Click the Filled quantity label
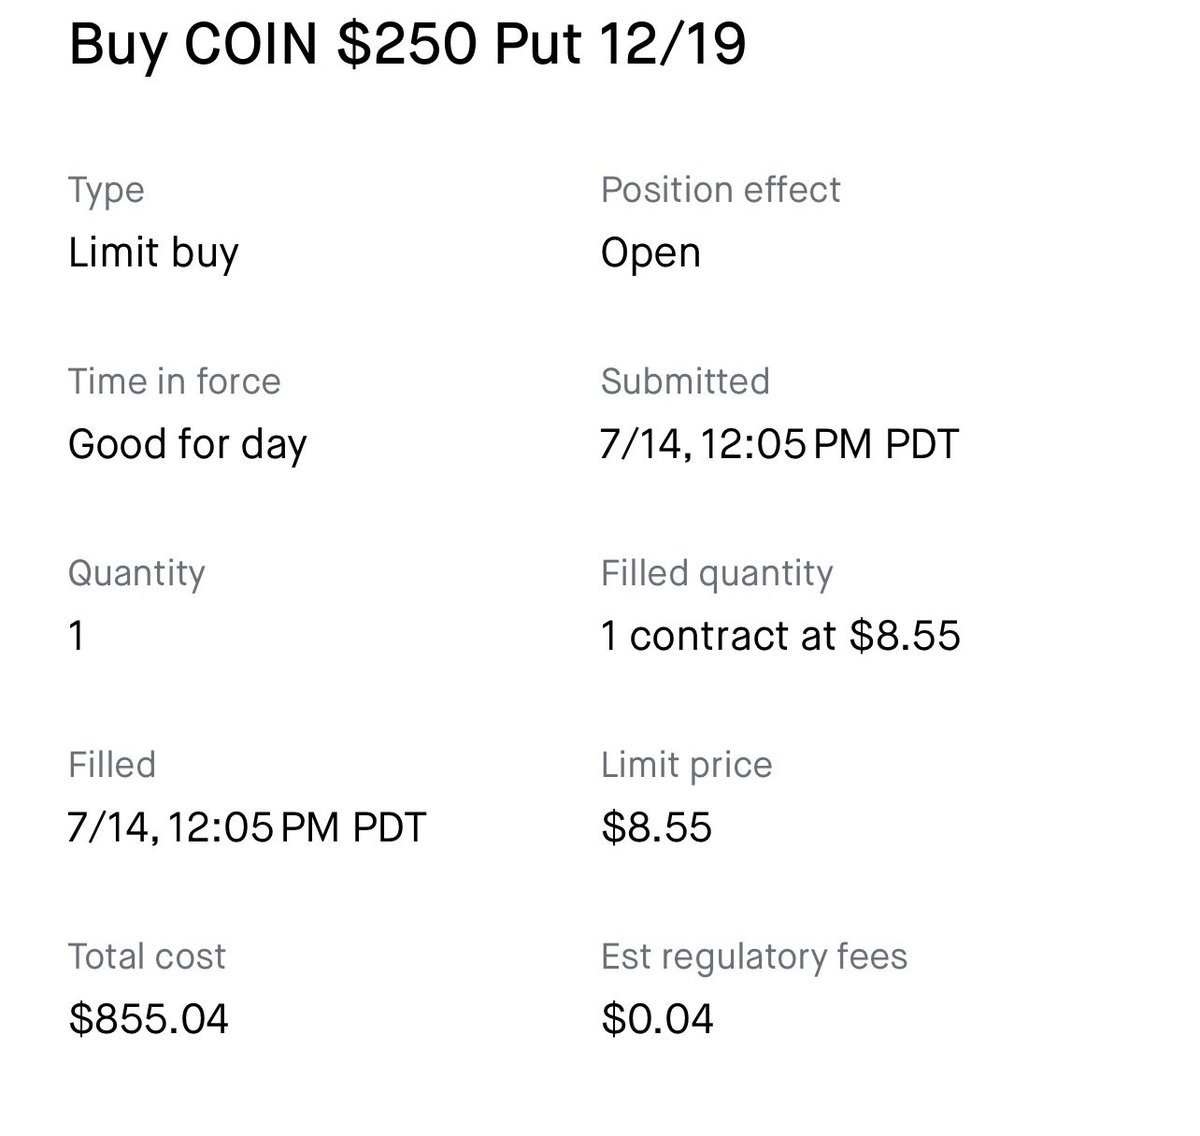Image resolution: width=1200 pixels, height=1136 pixels. click(716, 574)
